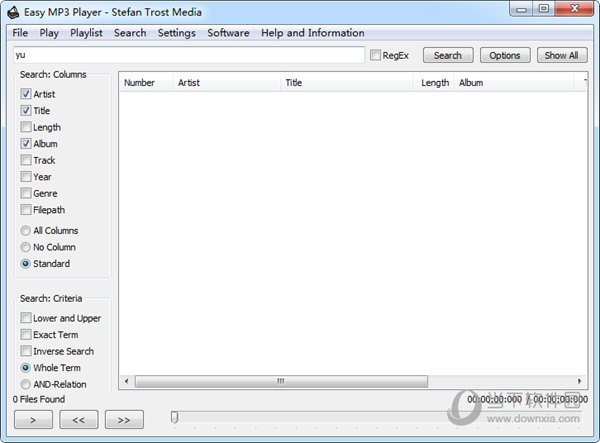The width and height of the screenshot is (600, 443).
Task: Uncheck the Album column checkbox
Action: (x=26, y=143)
